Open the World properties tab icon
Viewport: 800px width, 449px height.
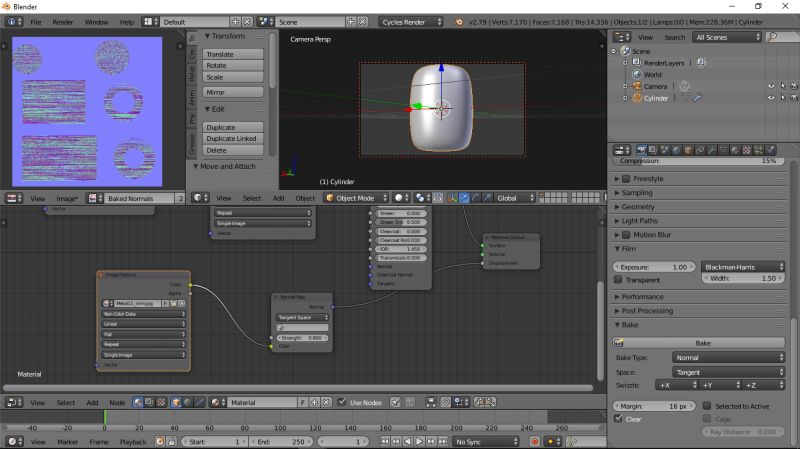676,150
